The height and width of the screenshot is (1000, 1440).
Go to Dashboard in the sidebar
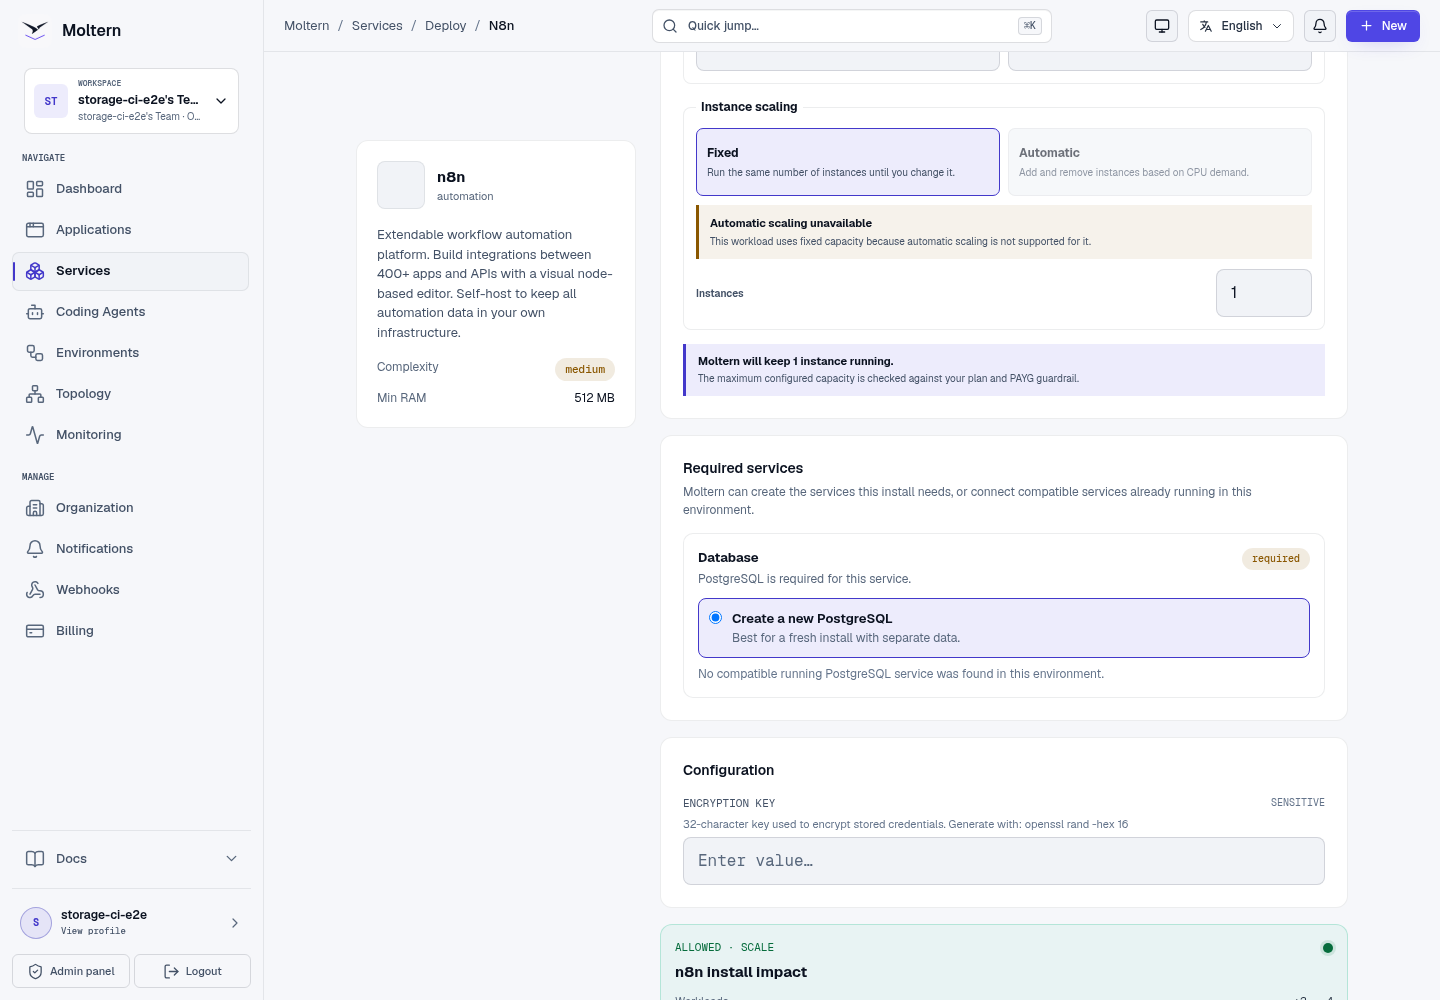[130, 189]
